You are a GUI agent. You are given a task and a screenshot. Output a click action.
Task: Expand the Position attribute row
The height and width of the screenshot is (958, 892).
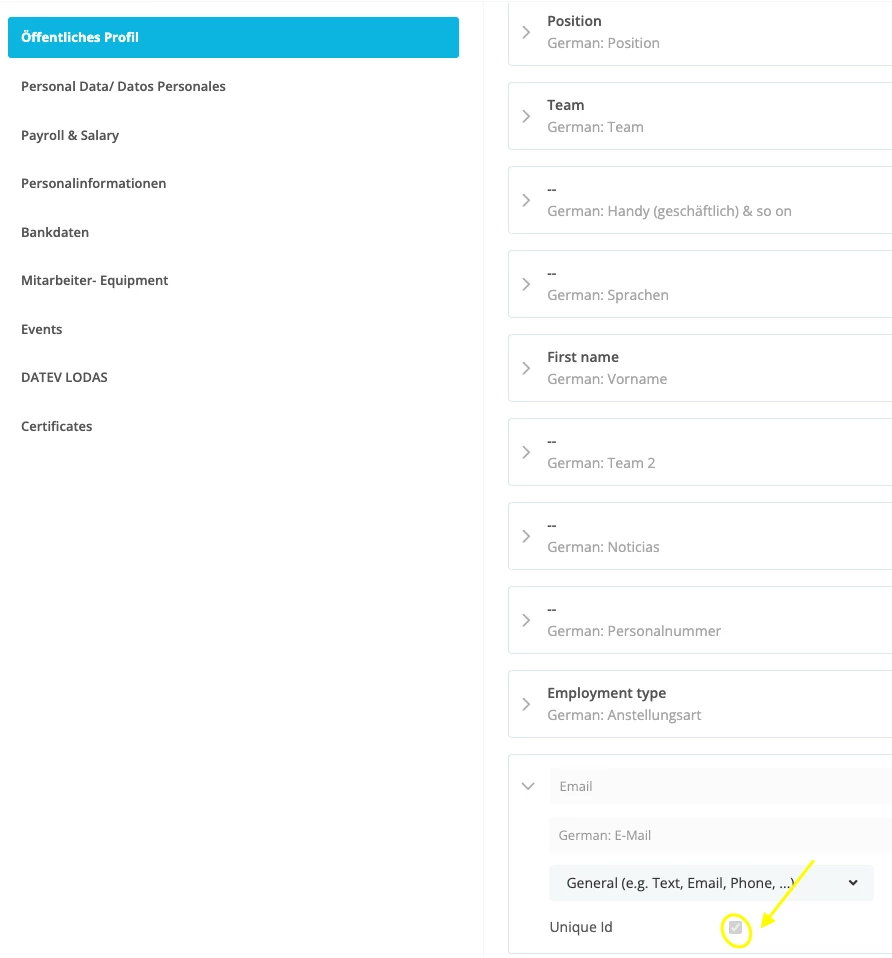click(x=700, y=32)
